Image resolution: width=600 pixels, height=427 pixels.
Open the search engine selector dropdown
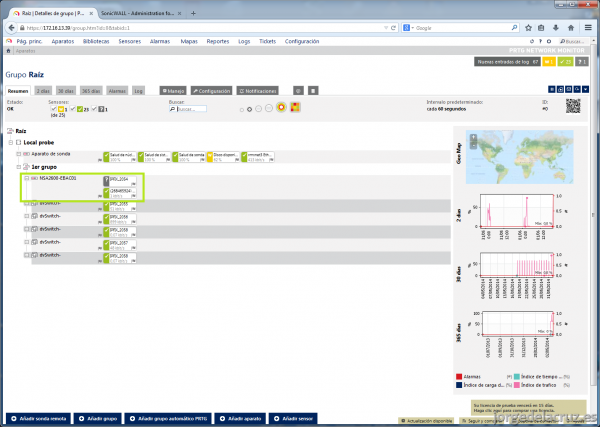[x=408, y=28]
